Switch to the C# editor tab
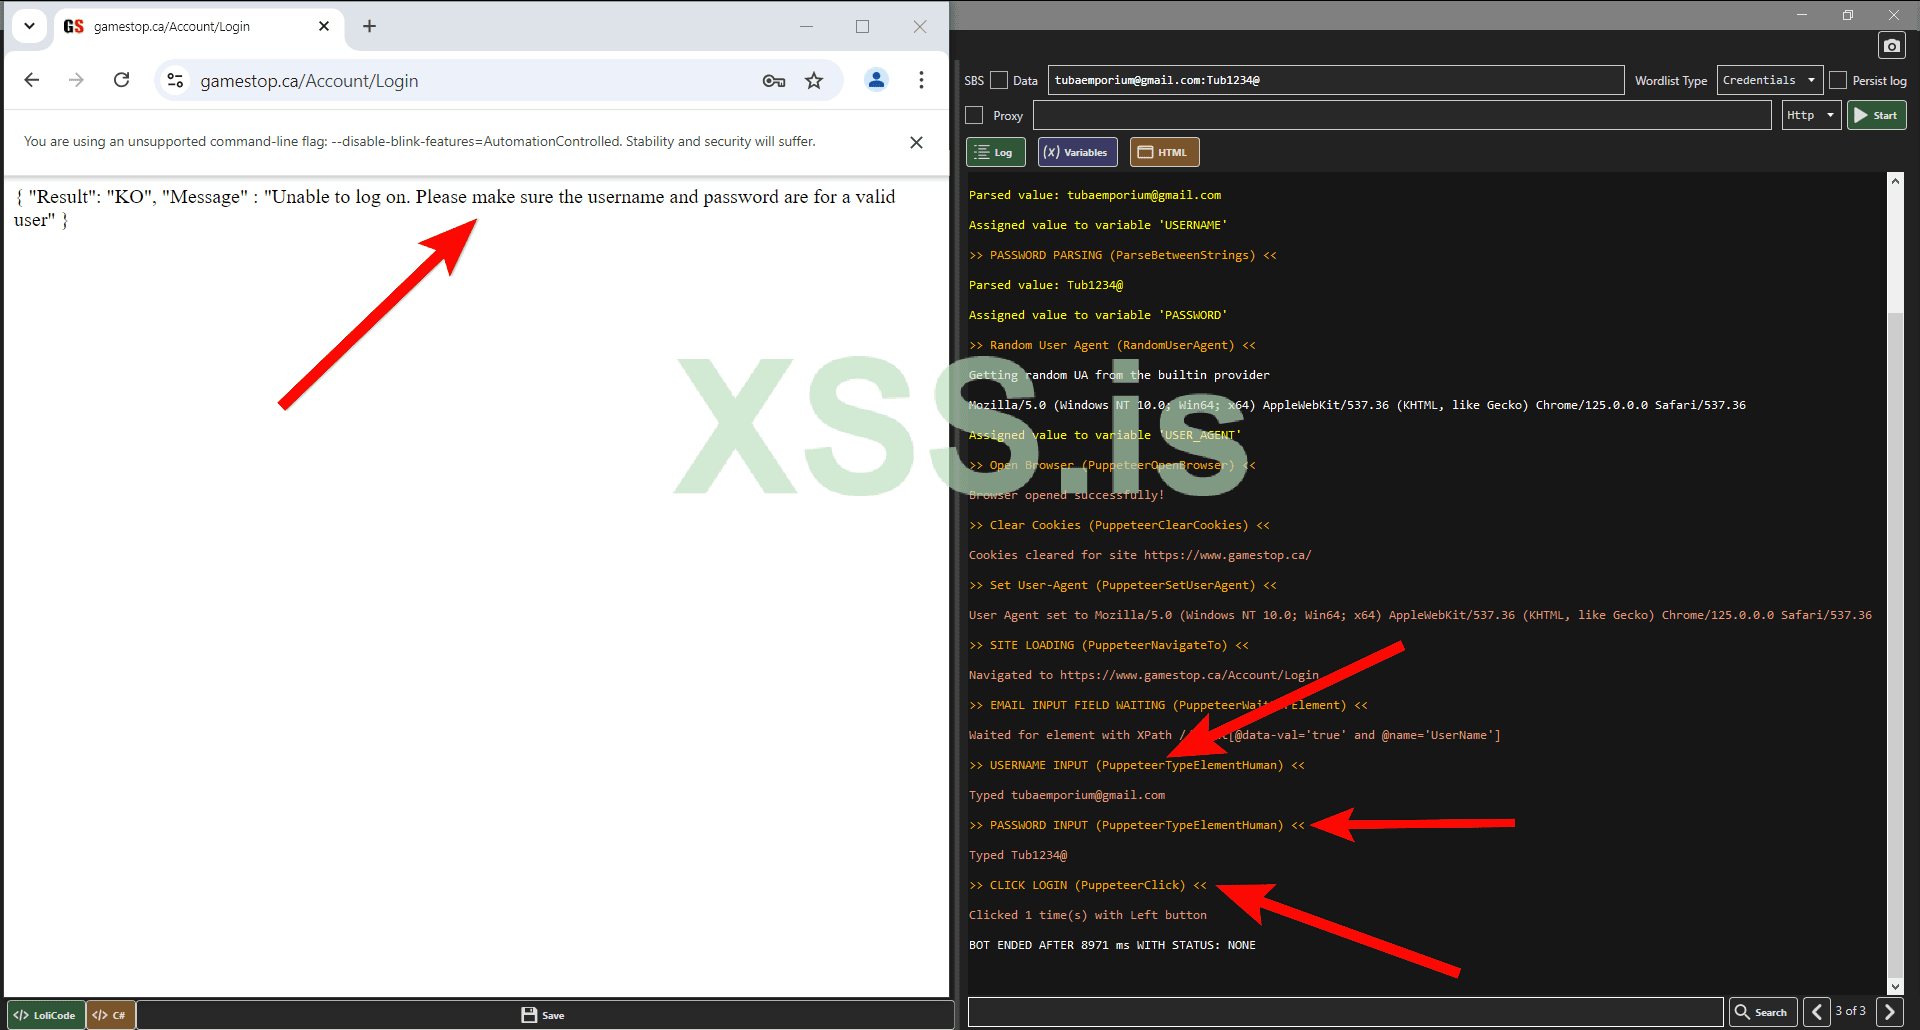This screenshot has width=1920, height=1030. [x=110, y=1015]
